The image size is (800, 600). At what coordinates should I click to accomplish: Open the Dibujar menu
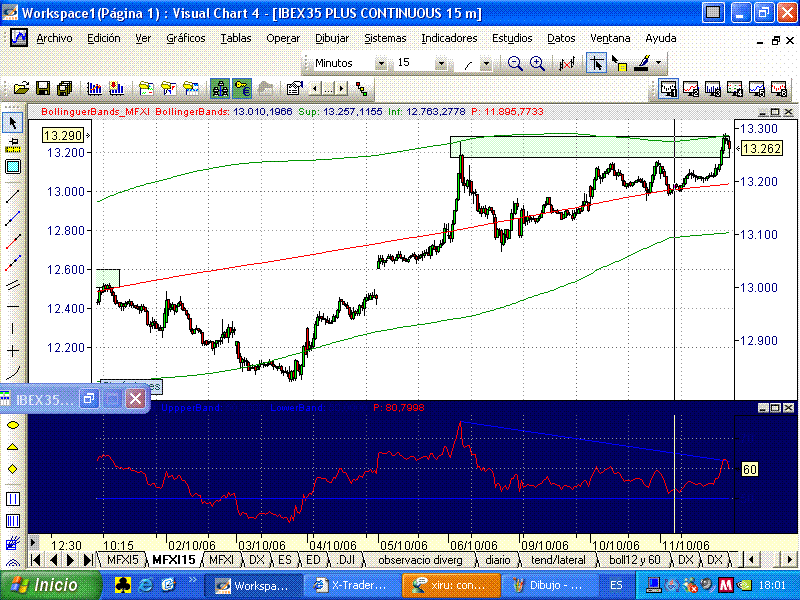click(332, 38)
